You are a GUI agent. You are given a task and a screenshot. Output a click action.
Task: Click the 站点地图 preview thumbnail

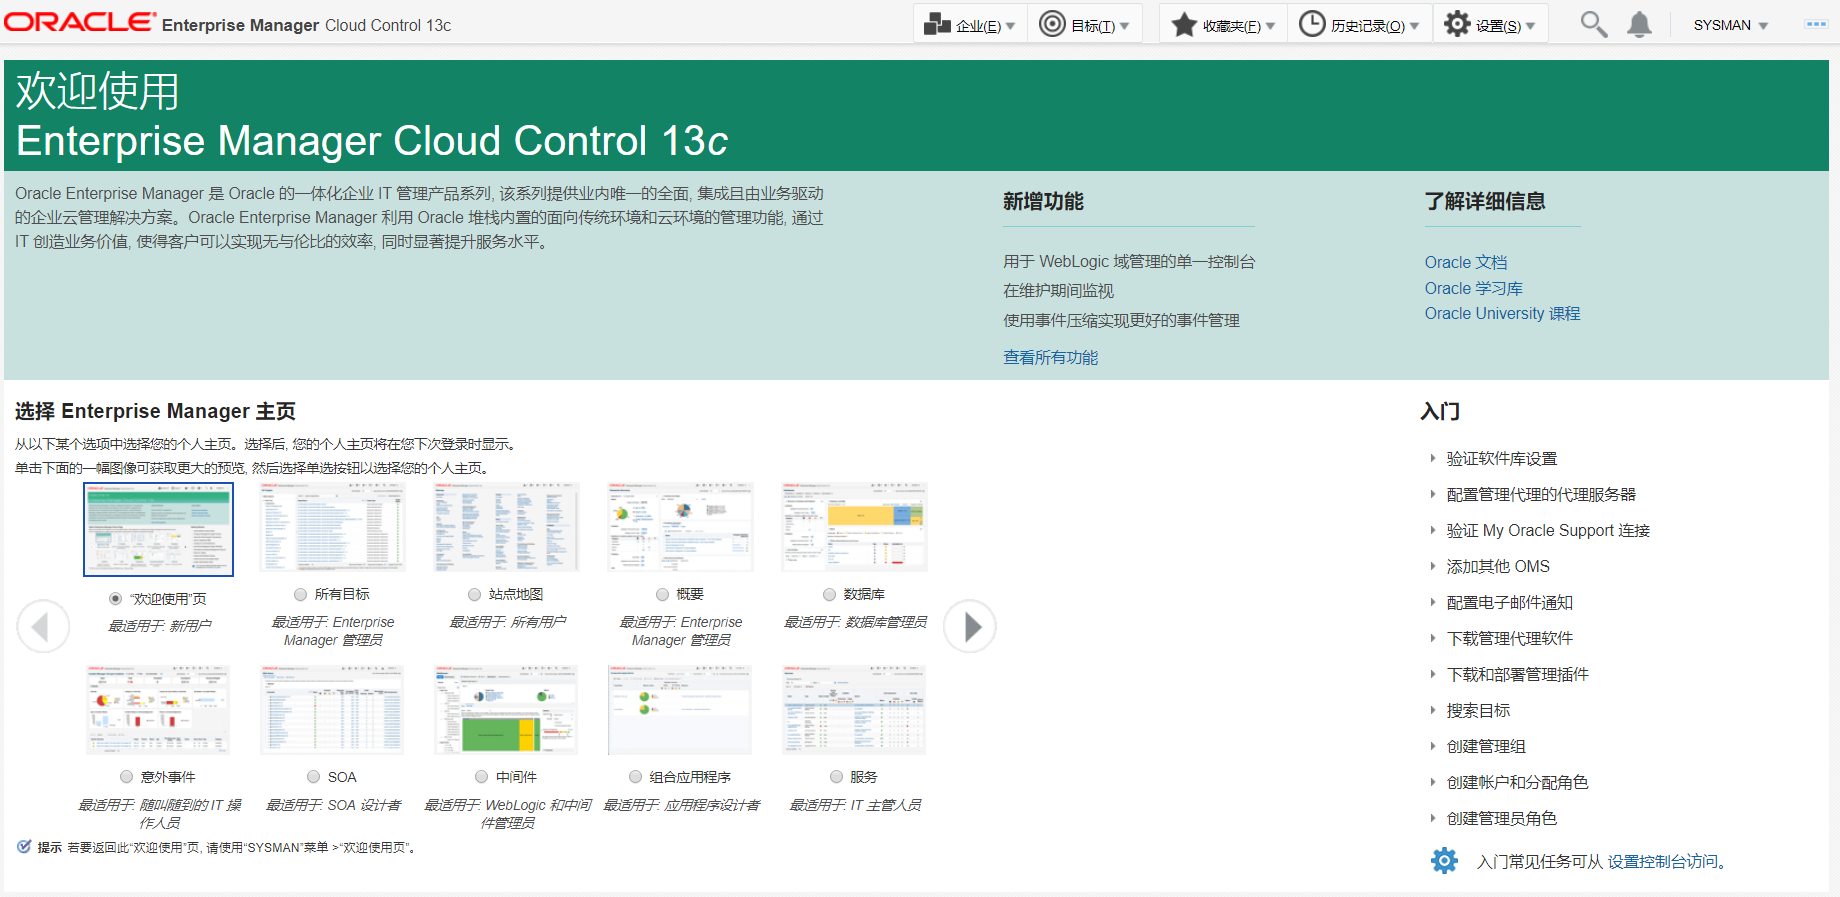pos(506,527)
